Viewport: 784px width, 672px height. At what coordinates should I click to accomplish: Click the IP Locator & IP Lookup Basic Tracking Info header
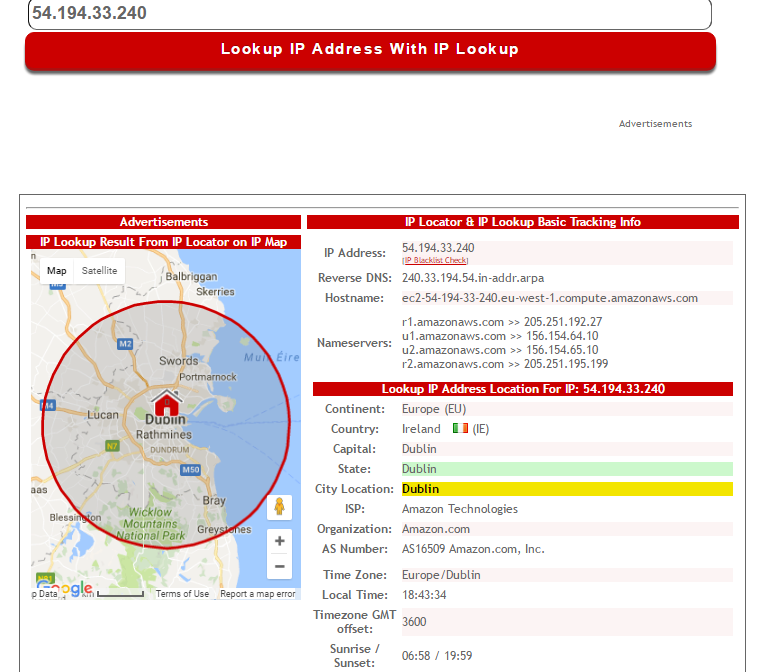tap(522, 222)
